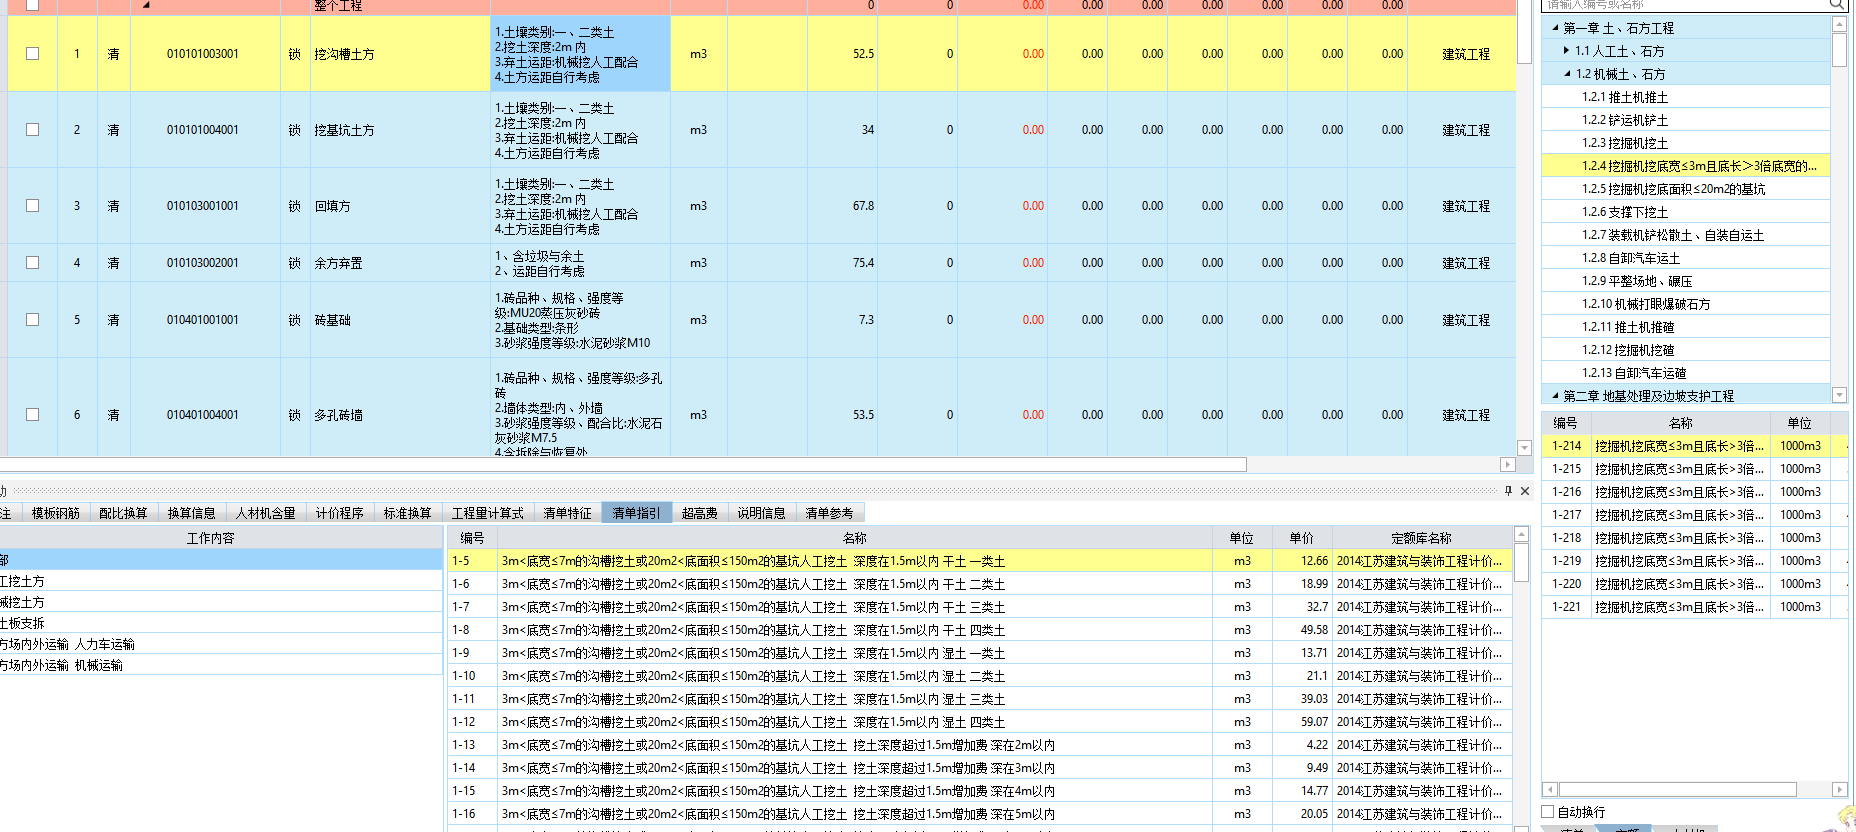This screenshot has height=832, width=1856.
Task: Select work content 方场内外运输 机械运输
Action: 221,665
